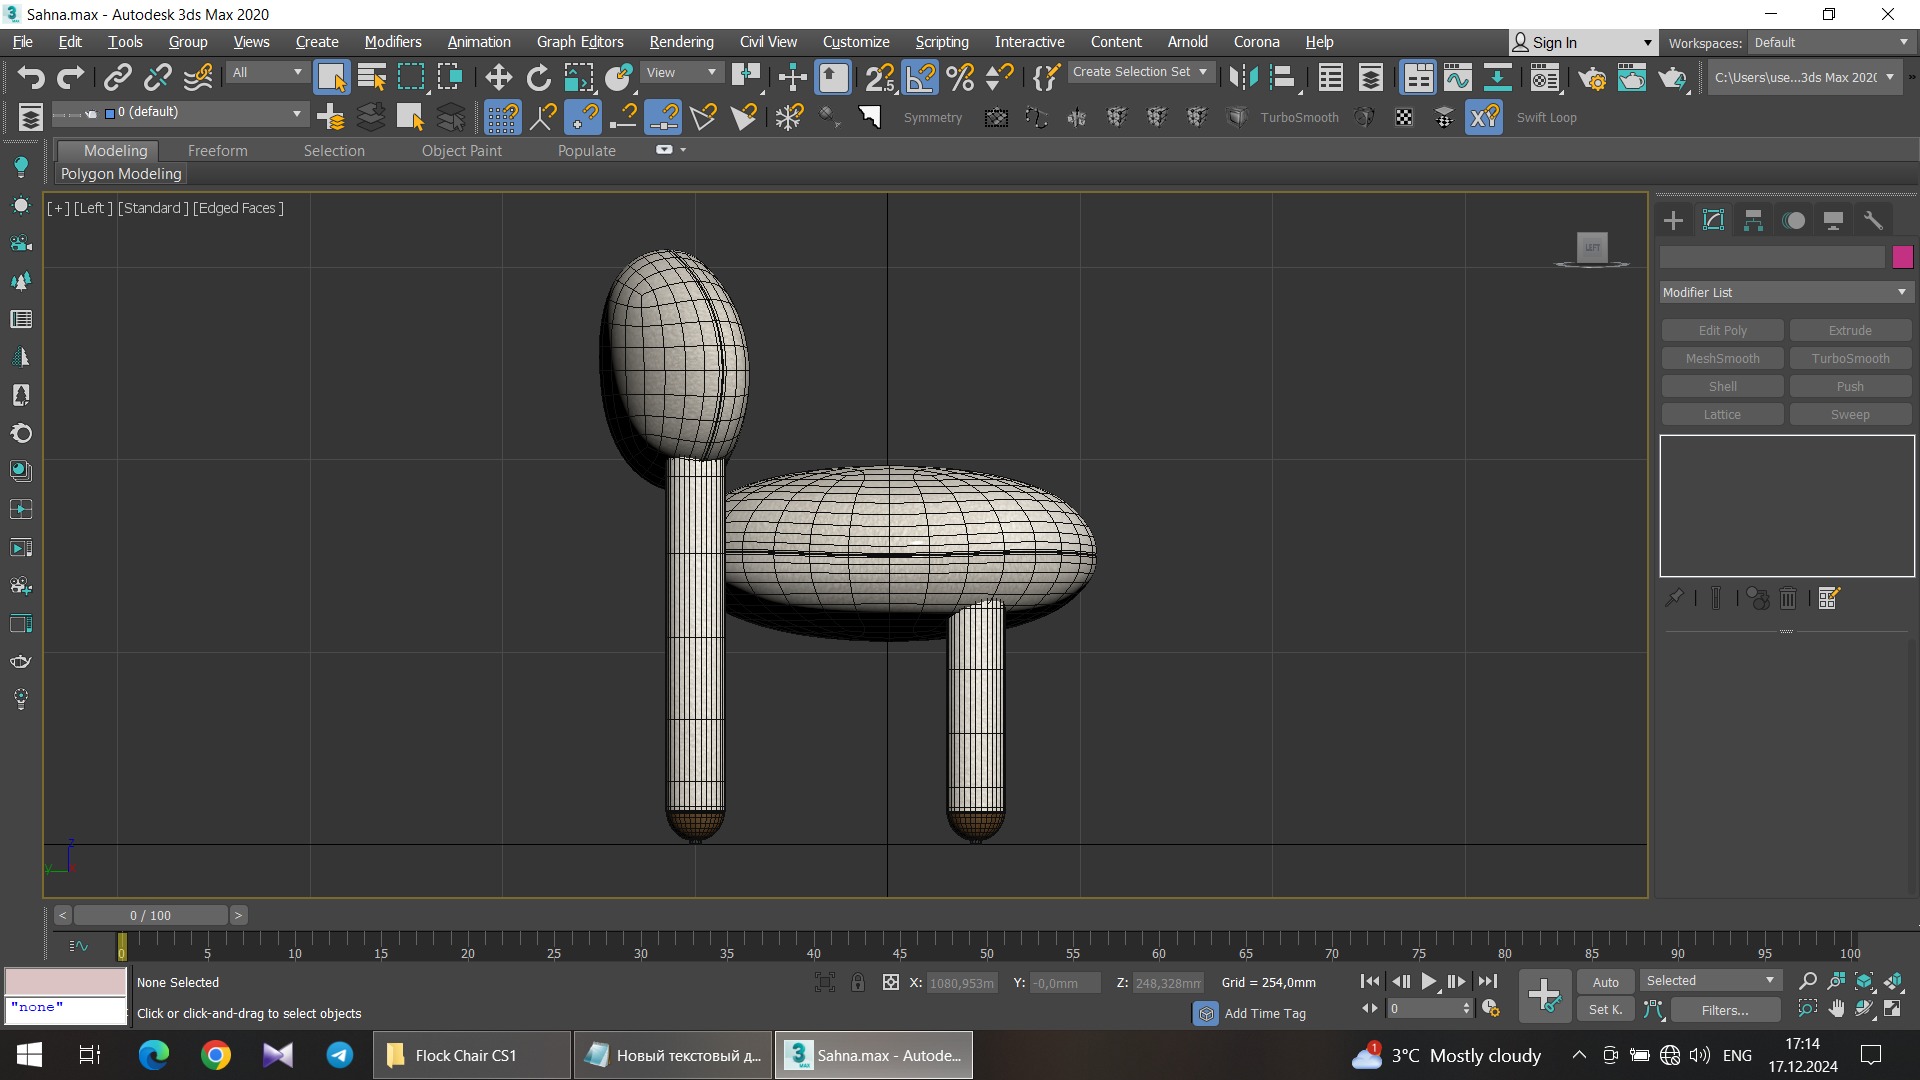Select the Select and Link tool
This screenshot has height=1080, width=1920.
coord(118,77)
